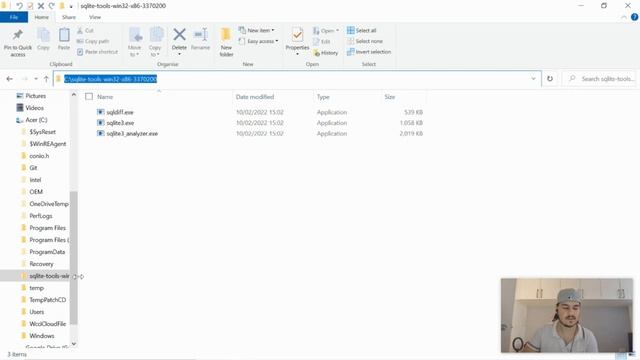Sort by the Size column
This screenshot has height=360, width=640.
click(x=390, y=97)
